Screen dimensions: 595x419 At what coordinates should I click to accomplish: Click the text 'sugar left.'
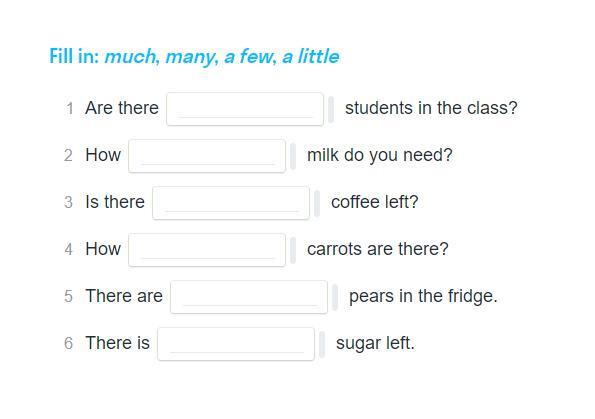[375, 343]
